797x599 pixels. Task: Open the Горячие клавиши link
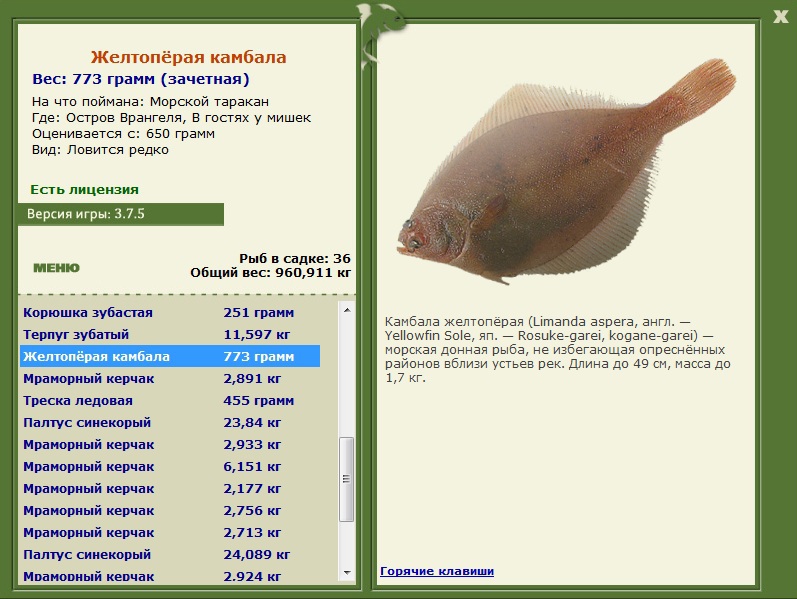437,571
